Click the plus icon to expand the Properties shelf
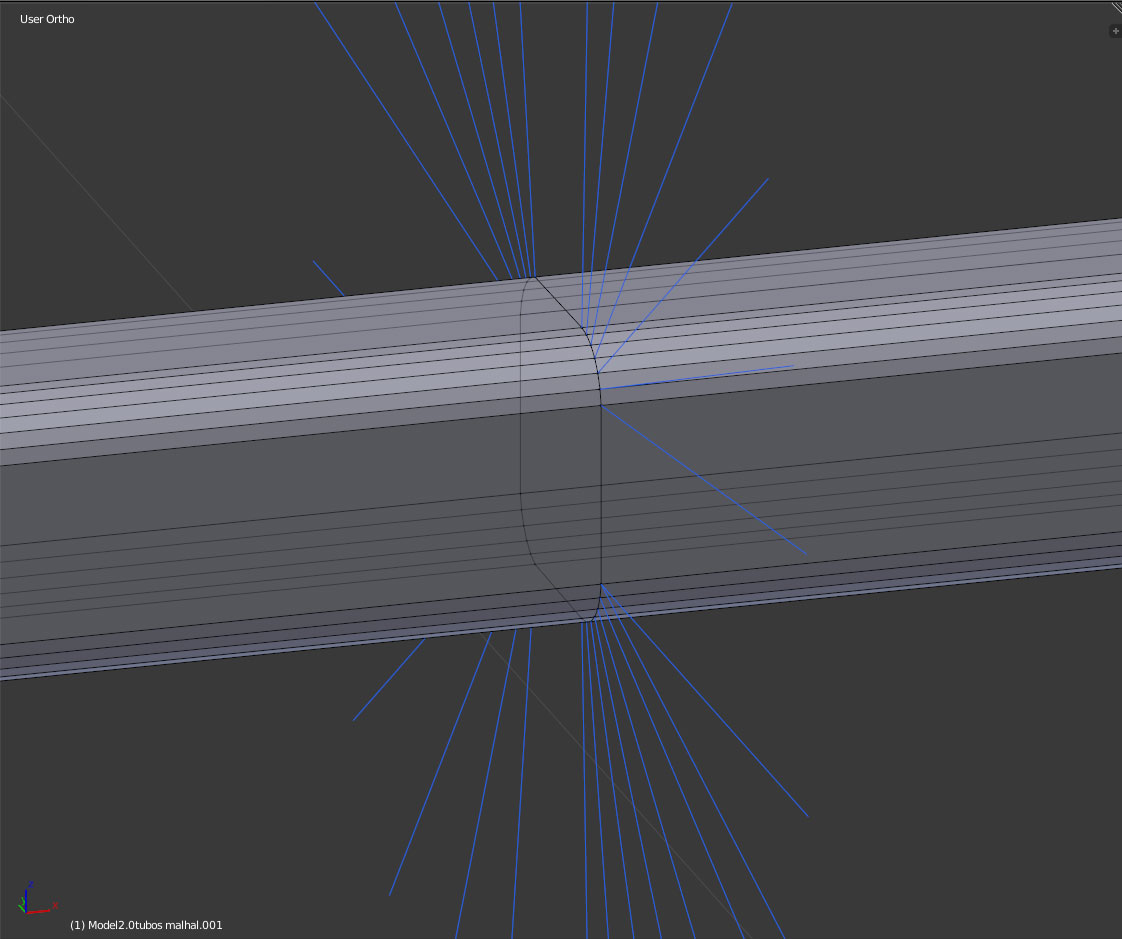 pyautogui.click(x=1115, y=31)
